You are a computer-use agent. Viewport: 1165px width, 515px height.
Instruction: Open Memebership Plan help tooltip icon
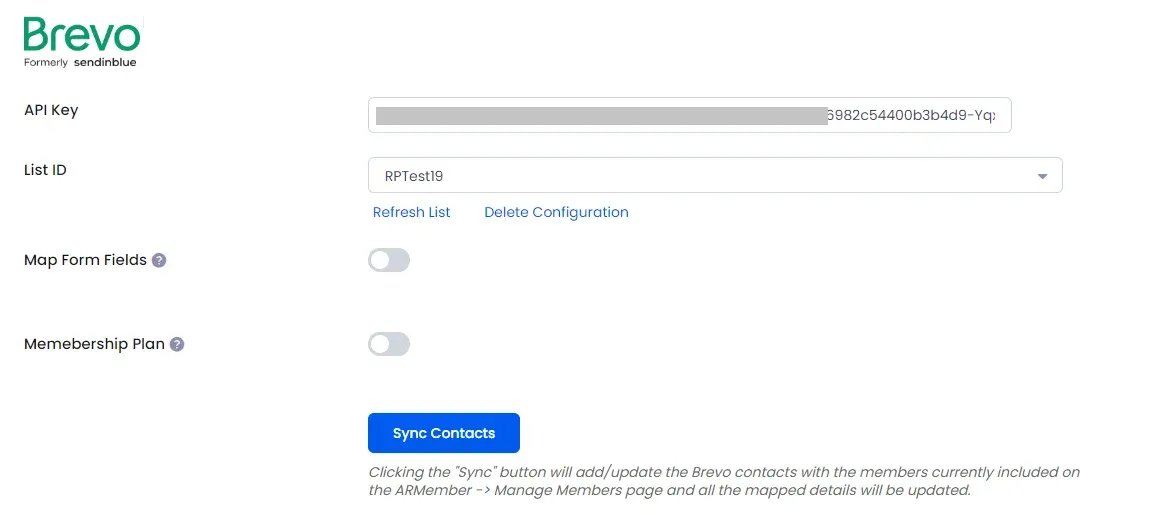click(x=177, y=345)
